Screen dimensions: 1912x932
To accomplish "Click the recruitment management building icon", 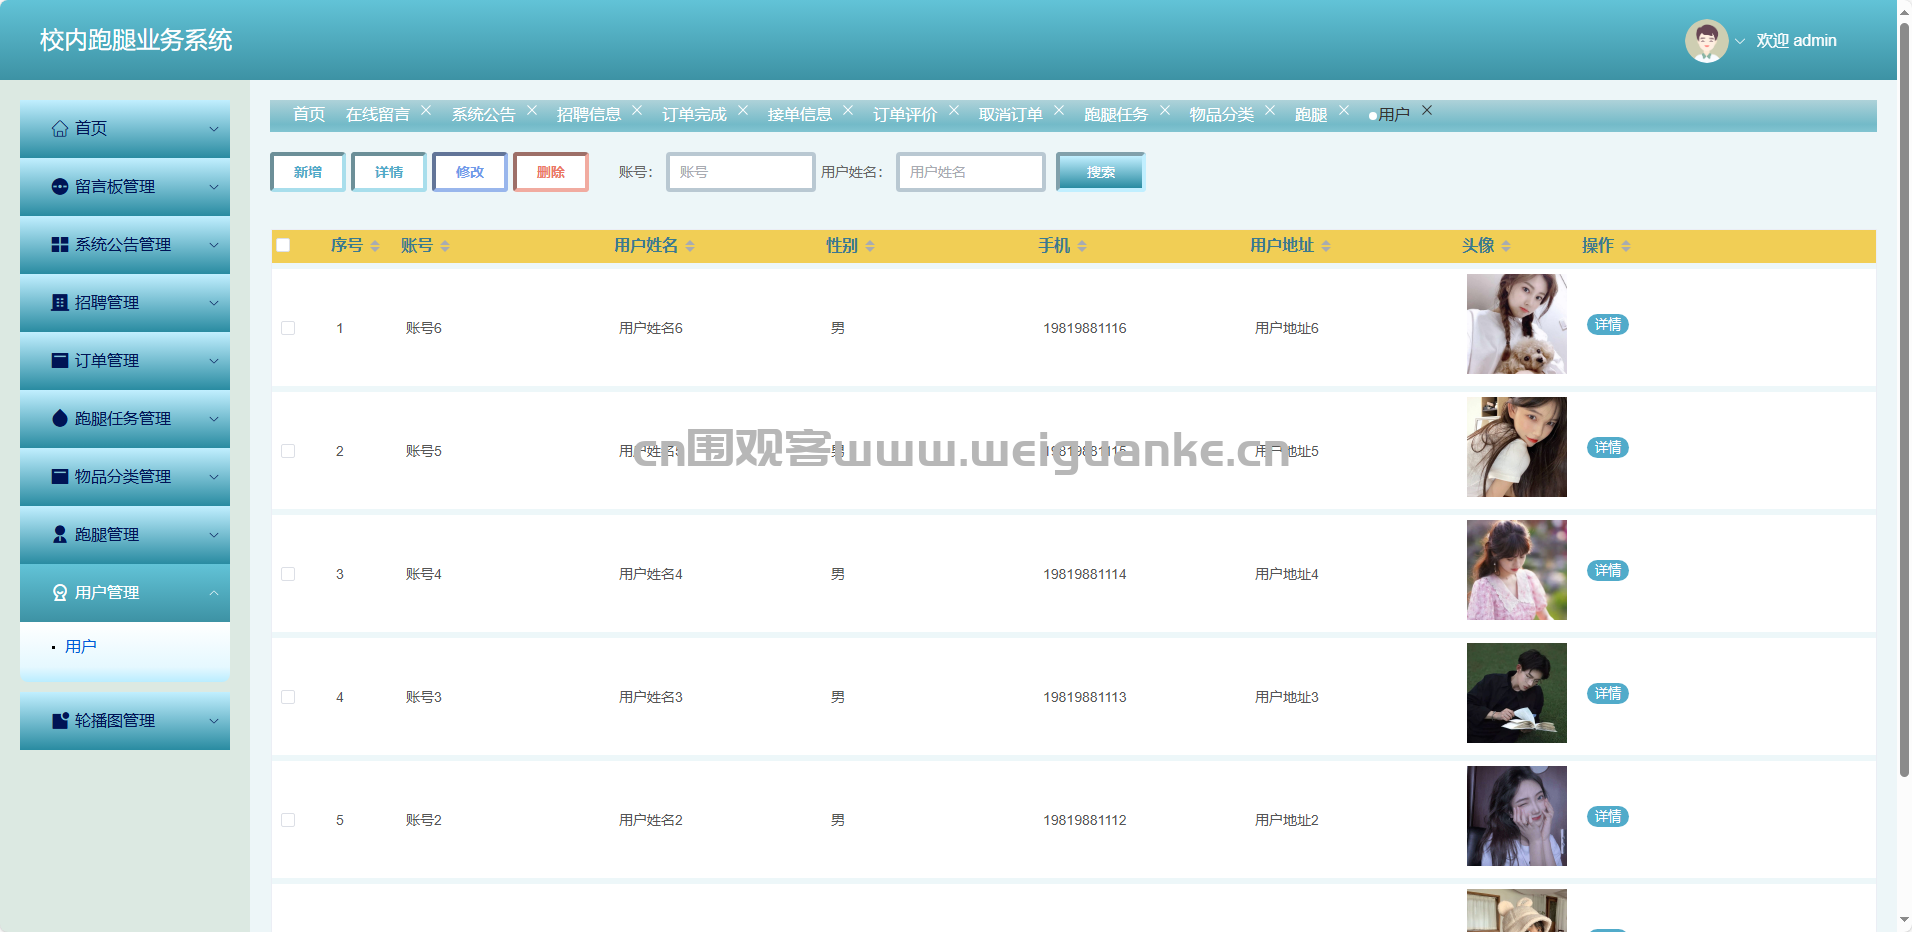I will click(60, 303).
